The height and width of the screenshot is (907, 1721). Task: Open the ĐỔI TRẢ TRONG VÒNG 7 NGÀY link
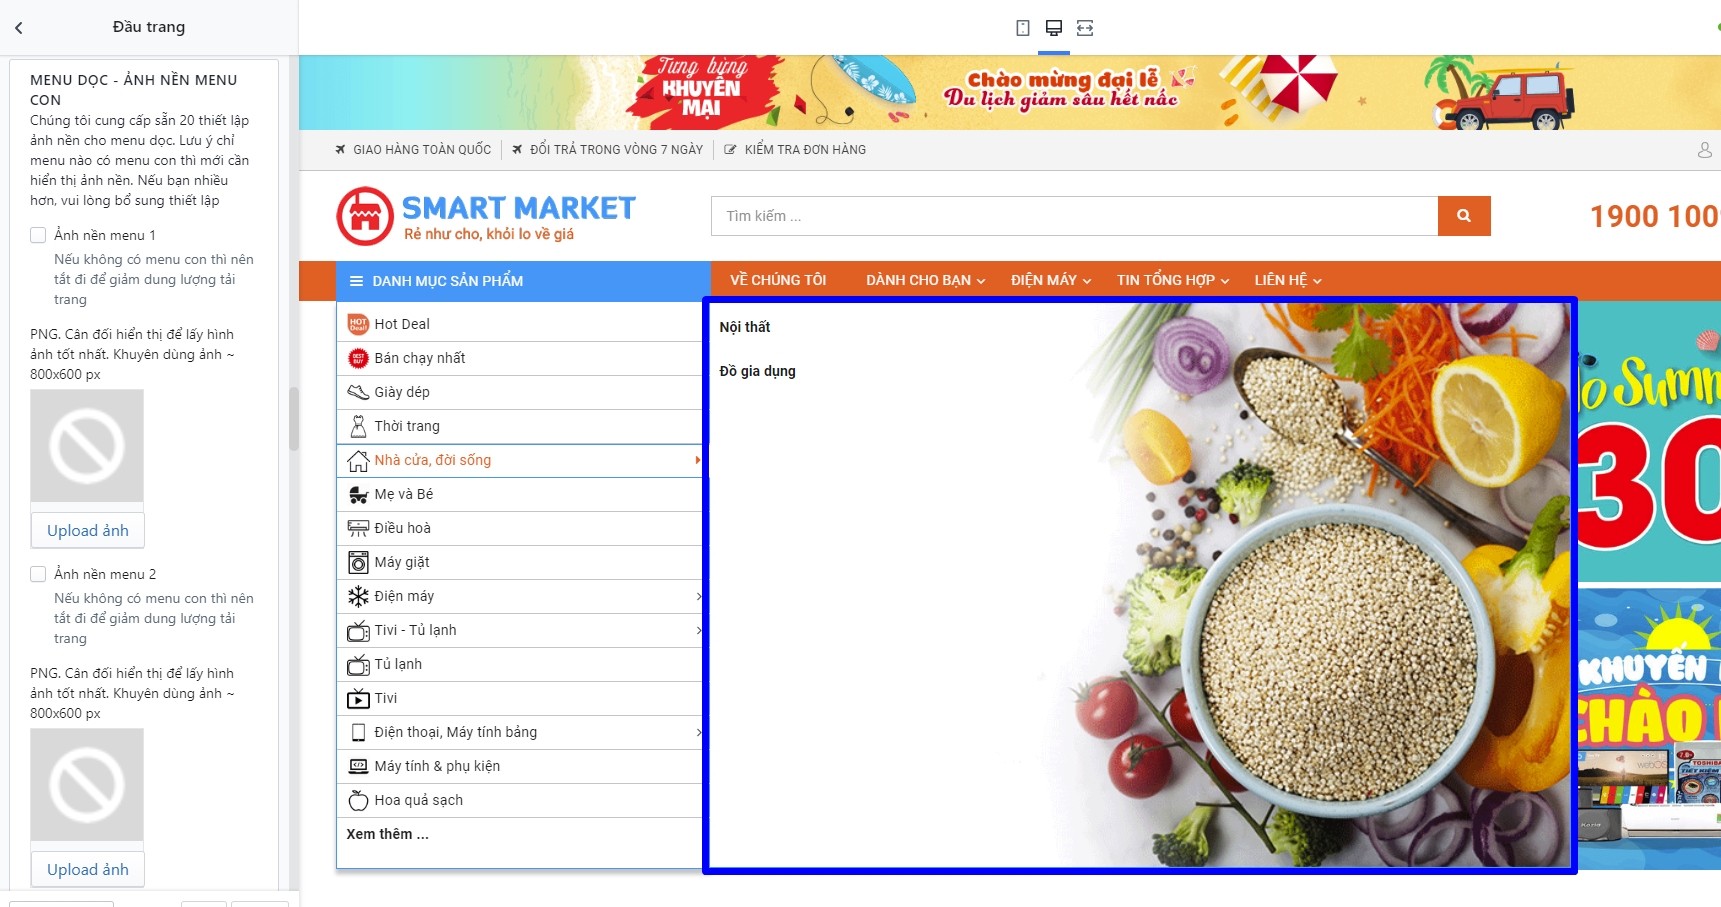607,150
